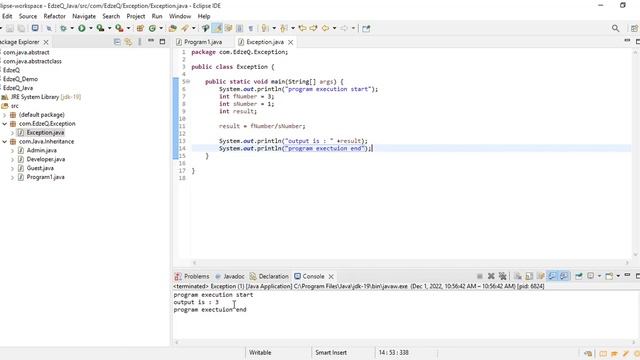Open Display Selected Console dropdown arrow
The height and width of the screenshot is (360, 640).
[x=599, y=276]
